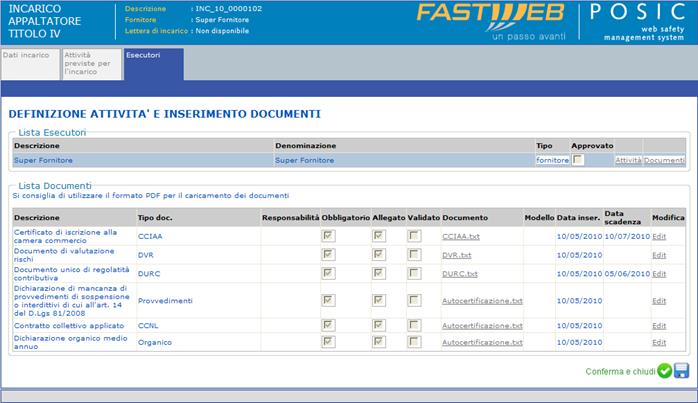The image size is (698, 403).
Task: Click Dichiarazione organico medio annuo description
Action: click(x=70, y=342)
